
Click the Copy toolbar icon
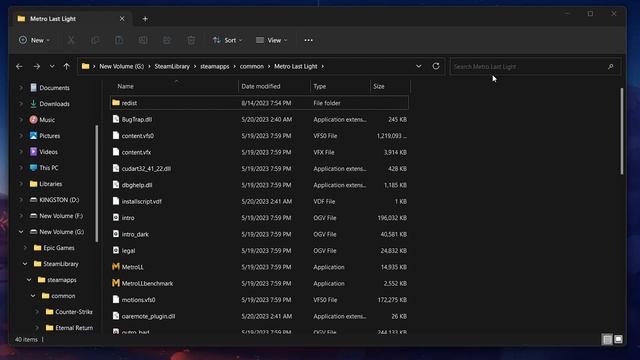click(x=95, y=40)
